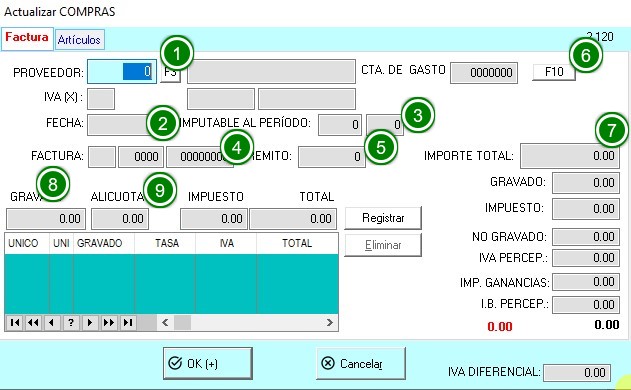Click the gravado amount field below GRAV label
Screen dimensions: 631x390
coord(46,219)
